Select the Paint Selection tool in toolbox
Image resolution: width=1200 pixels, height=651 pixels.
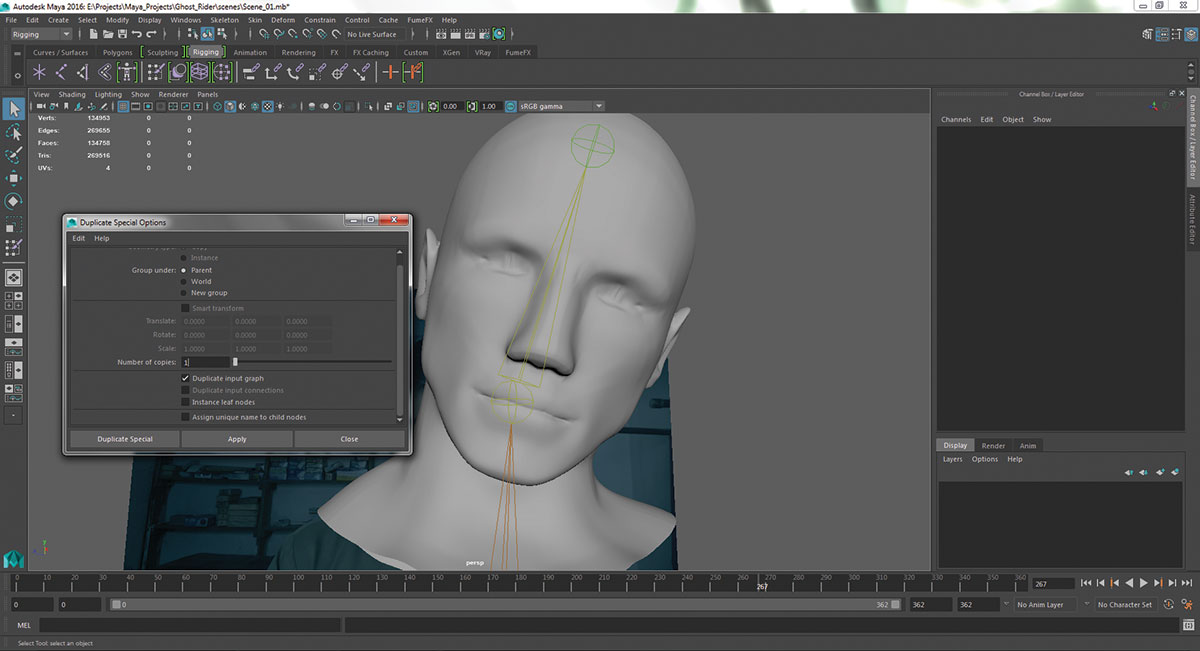tap(14, 155)
